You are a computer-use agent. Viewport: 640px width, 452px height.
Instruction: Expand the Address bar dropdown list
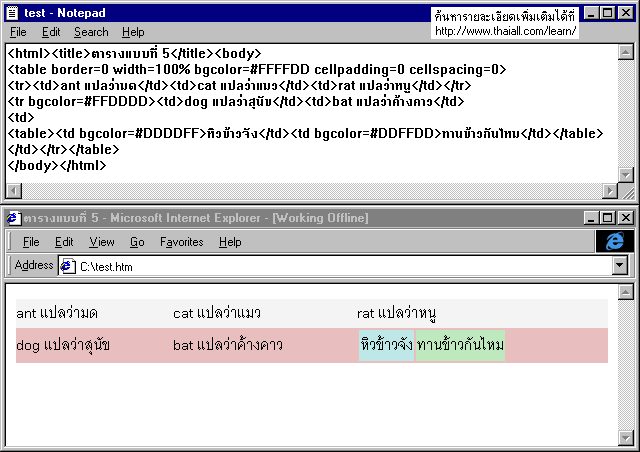[x=619, y=266]
